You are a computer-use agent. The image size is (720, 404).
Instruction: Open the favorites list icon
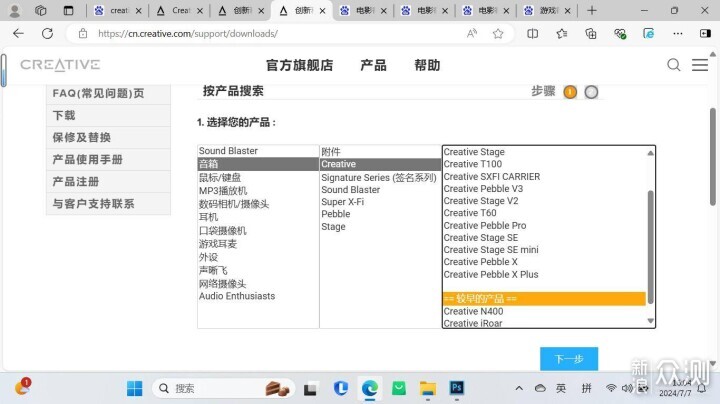pos(562,34)
